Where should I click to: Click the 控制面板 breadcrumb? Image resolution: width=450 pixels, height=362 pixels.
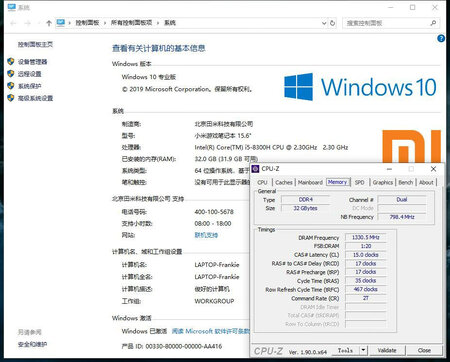pyautogui.click(x=87, y=23)
